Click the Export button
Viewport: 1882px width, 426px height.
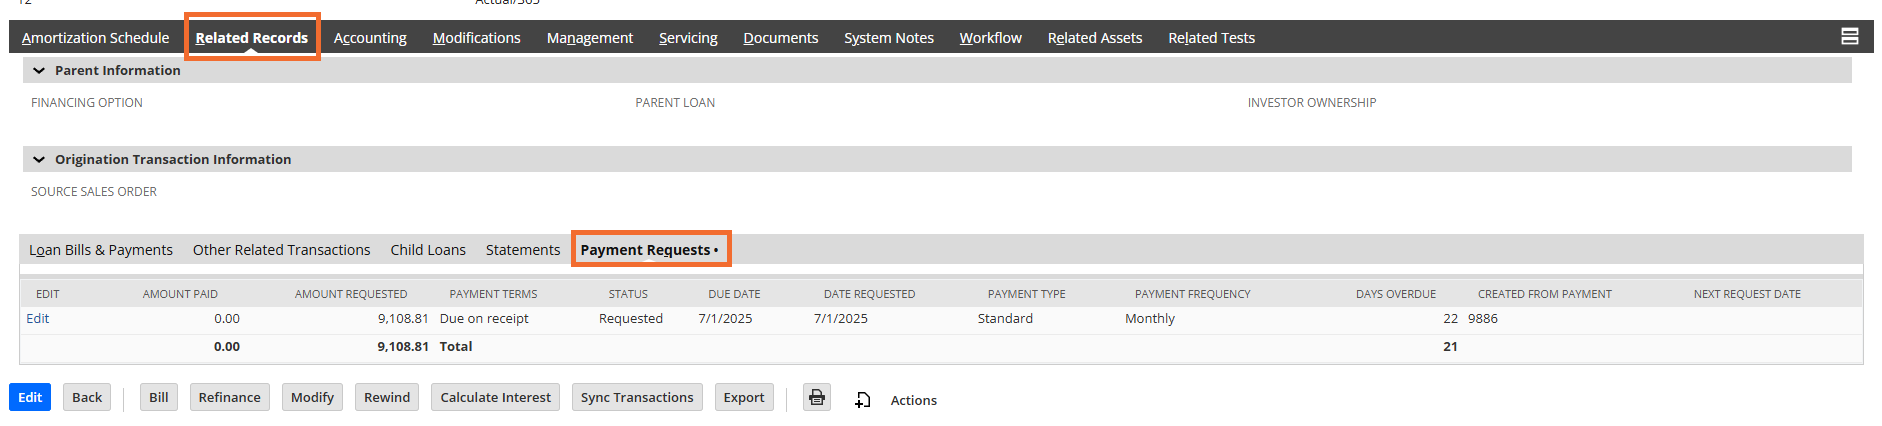point(743,397)
